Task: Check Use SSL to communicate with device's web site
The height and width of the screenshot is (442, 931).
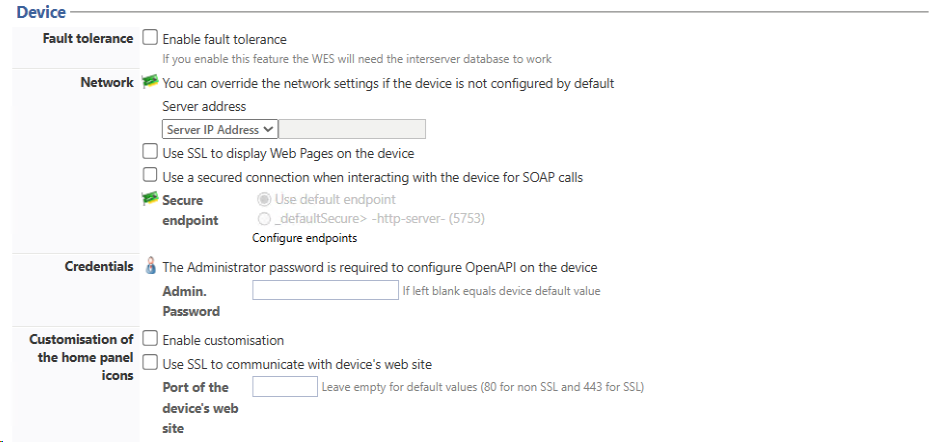Action: [150, 363]
